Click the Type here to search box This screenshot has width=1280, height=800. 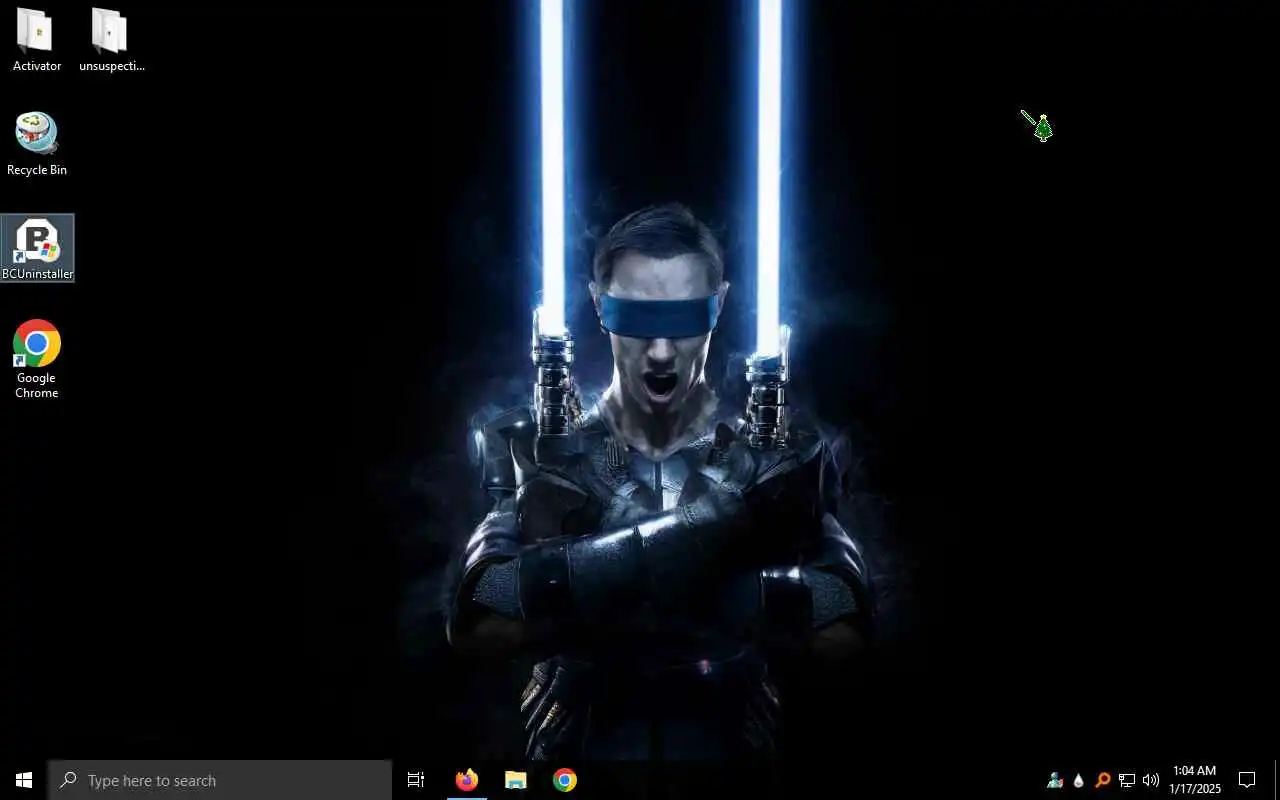[220, 780]
